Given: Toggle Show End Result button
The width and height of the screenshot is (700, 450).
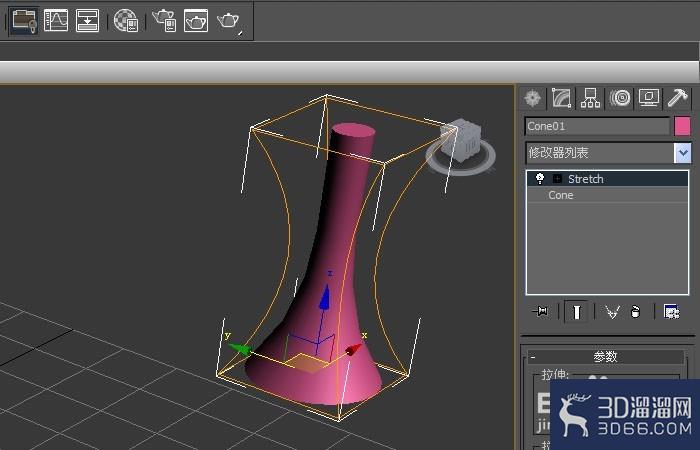Looking at the screenshot, I should [576, 311].
